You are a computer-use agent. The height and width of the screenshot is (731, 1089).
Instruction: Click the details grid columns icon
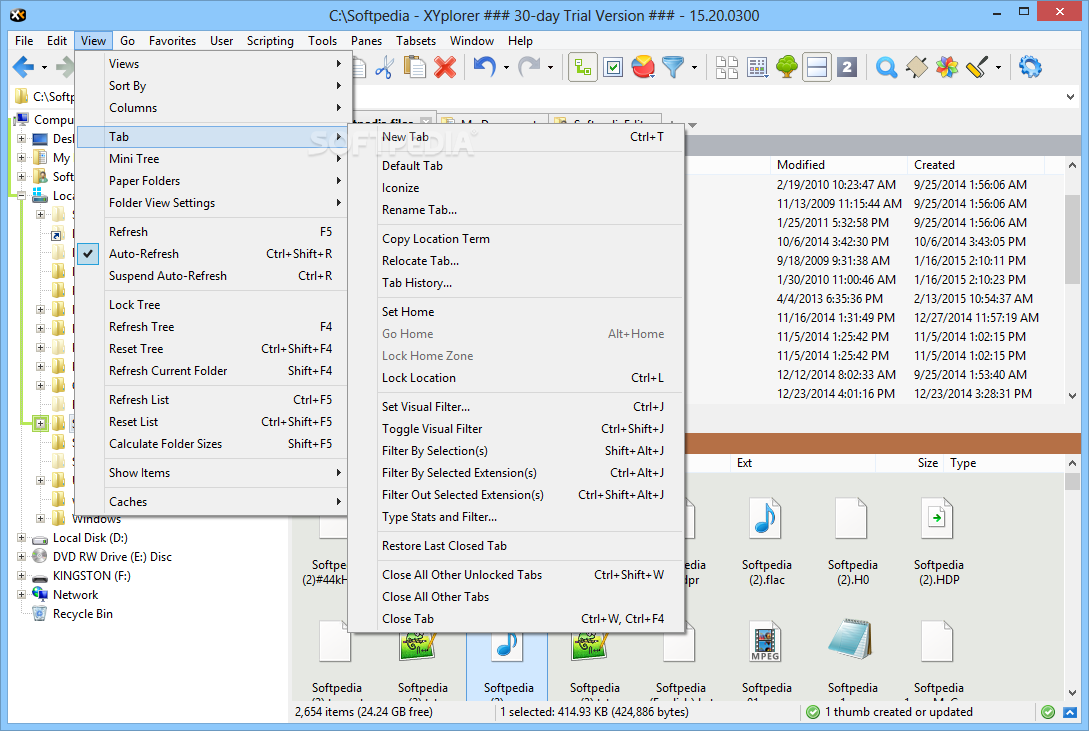(757, 67)
